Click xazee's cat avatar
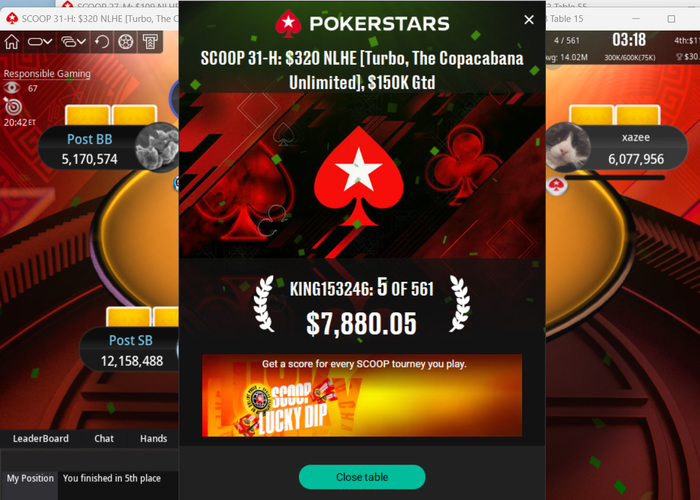700x500 pixels. click(x=568, y=146)
